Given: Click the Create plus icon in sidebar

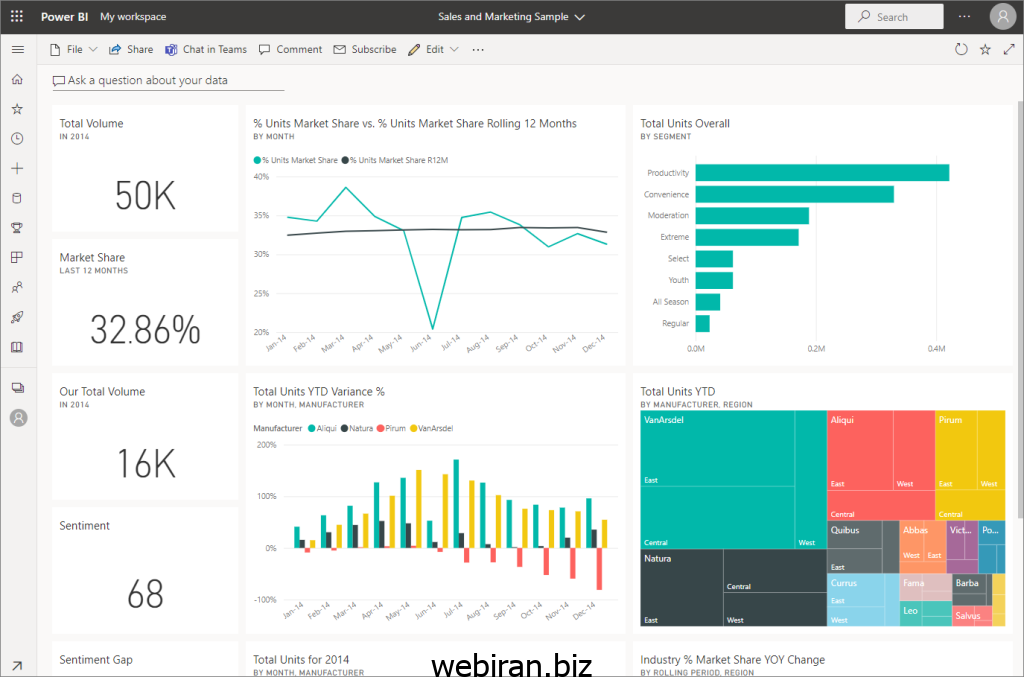Looking at the screenshot, I should pos(17,169).
